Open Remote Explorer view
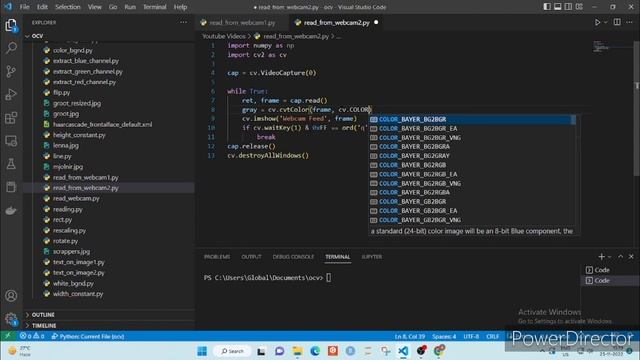Viewport: 640px width, 360px height. [11, 141]
